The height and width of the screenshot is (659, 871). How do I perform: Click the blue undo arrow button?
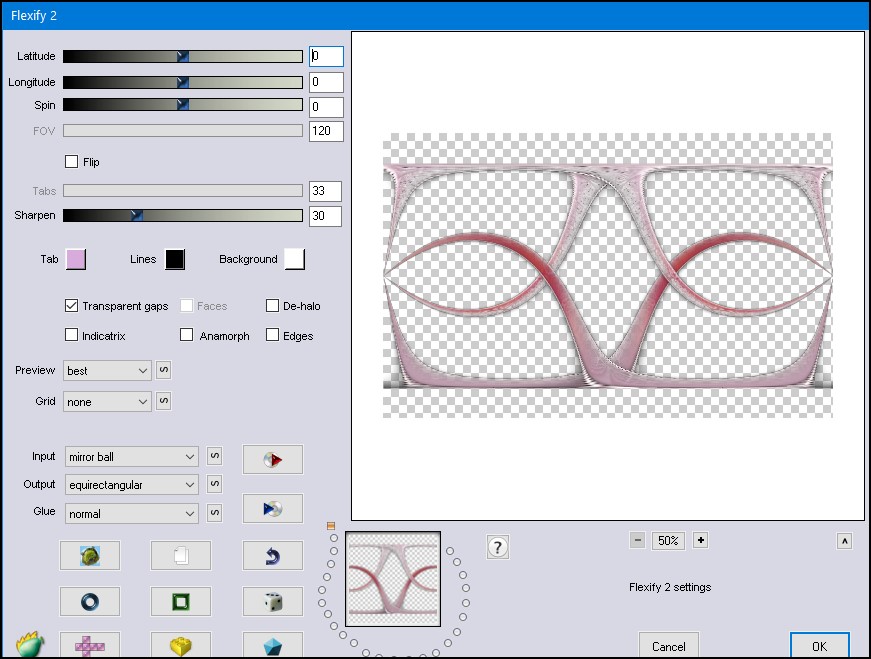click(273, 555)
